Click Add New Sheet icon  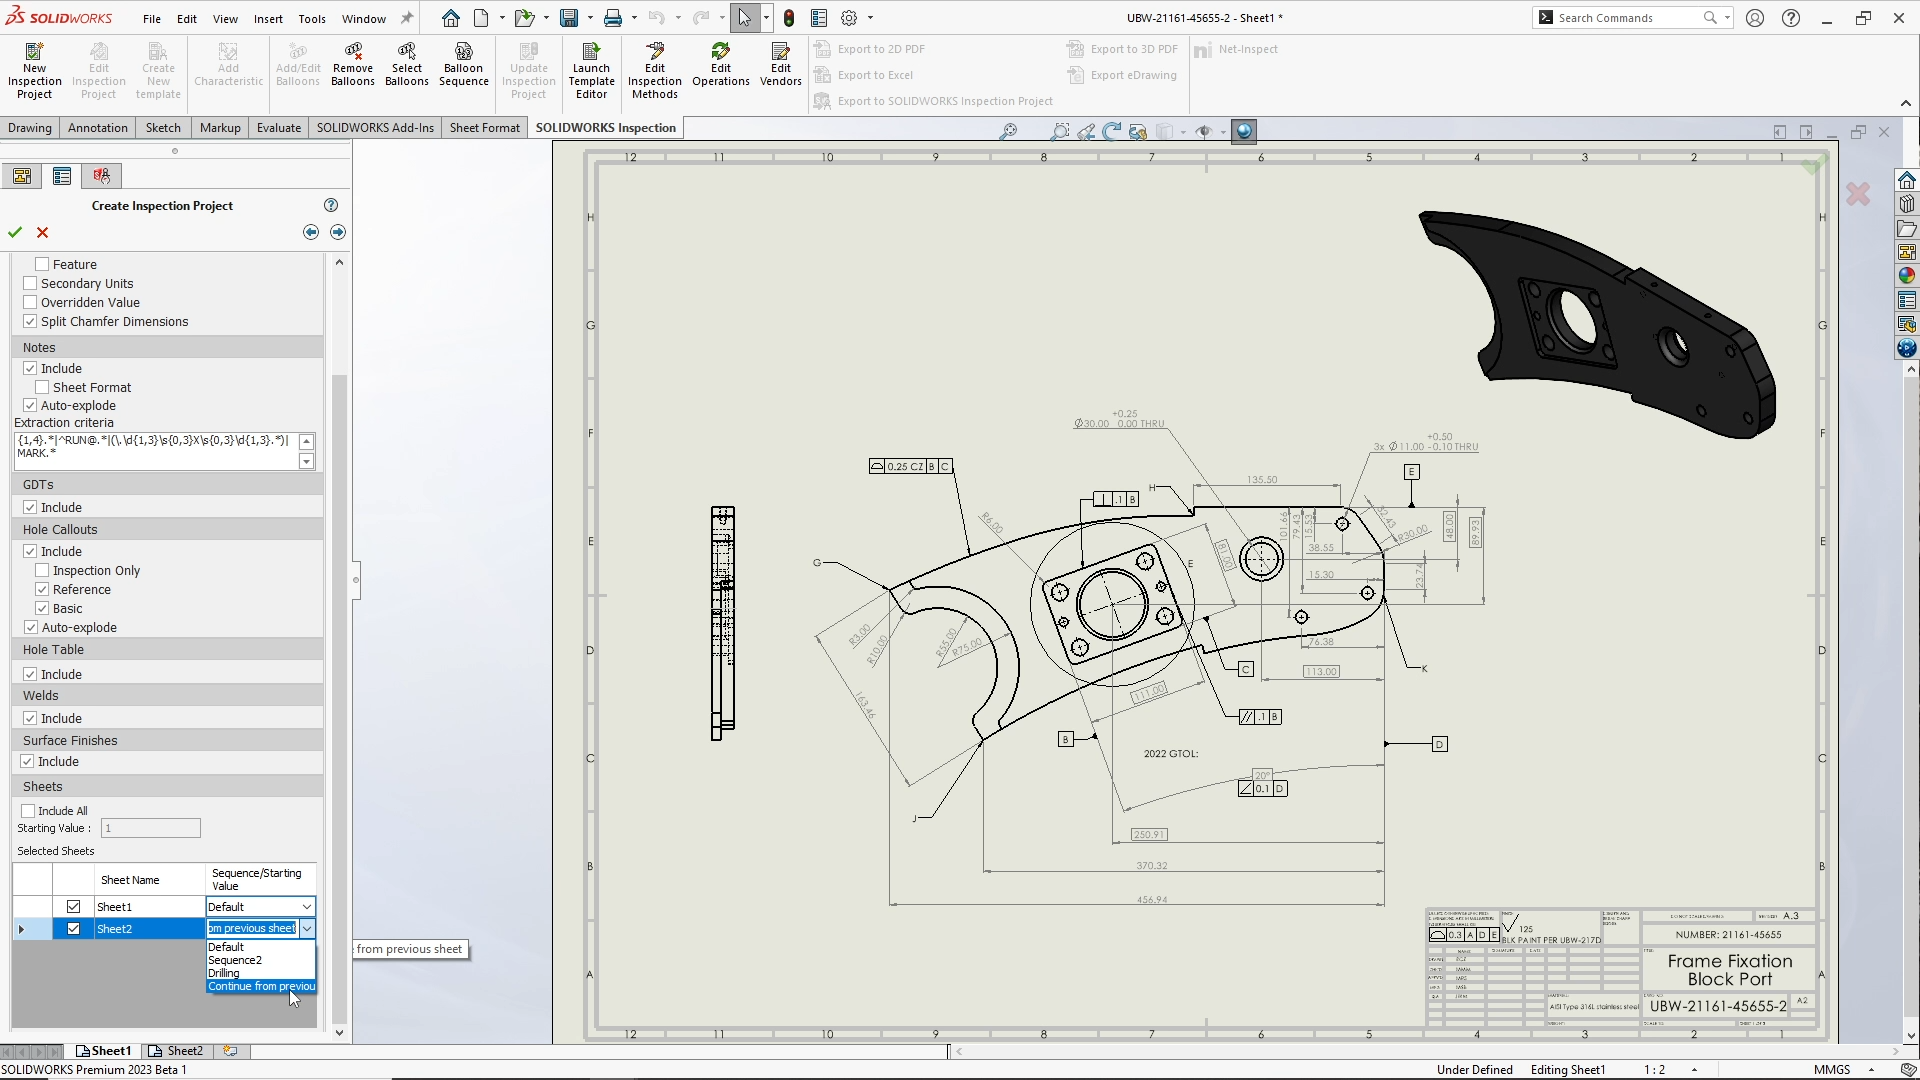230,1051
